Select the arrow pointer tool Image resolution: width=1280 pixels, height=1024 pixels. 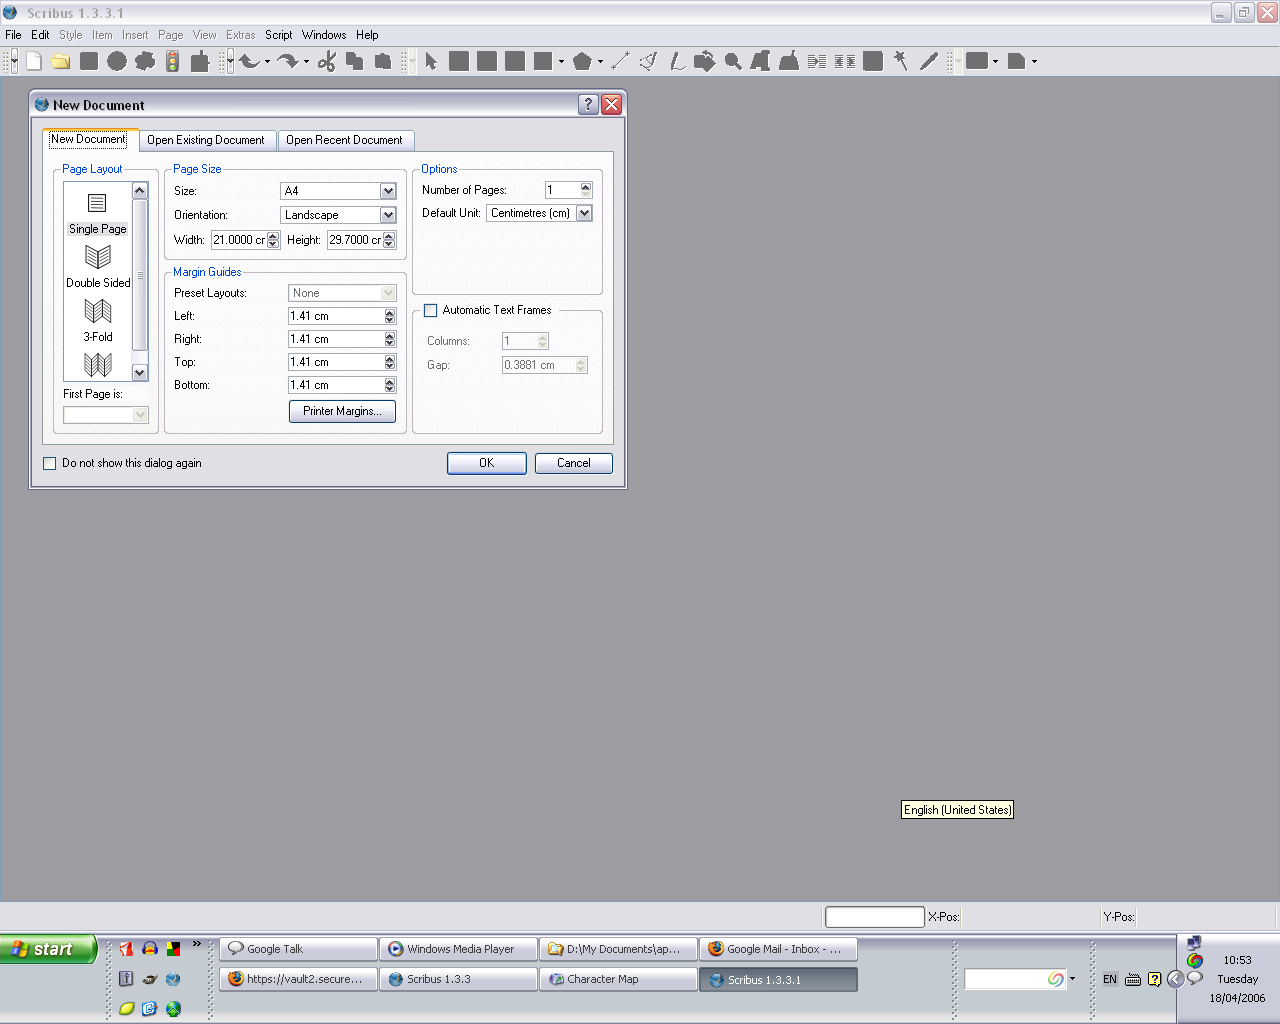(431, 62)
